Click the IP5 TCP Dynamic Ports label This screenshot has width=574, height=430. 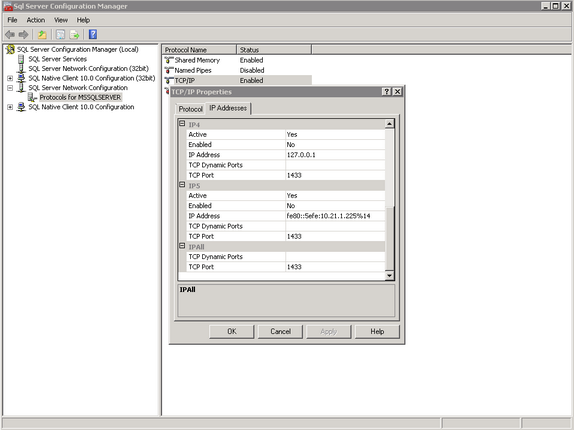tap(215, 226)
